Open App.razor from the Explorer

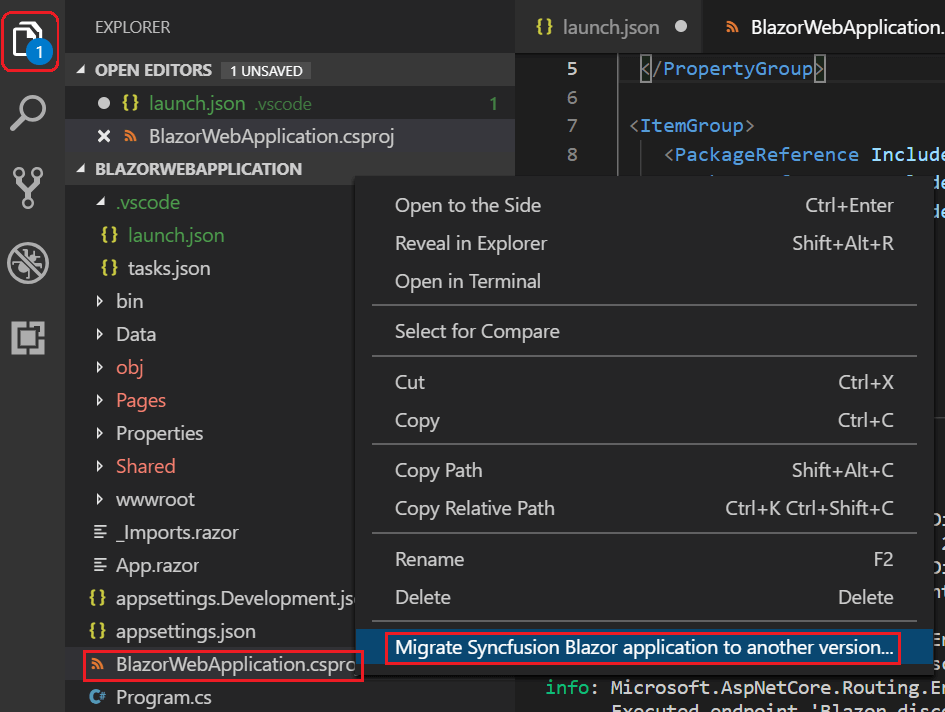pyautogui.click(x=157, y=565)
